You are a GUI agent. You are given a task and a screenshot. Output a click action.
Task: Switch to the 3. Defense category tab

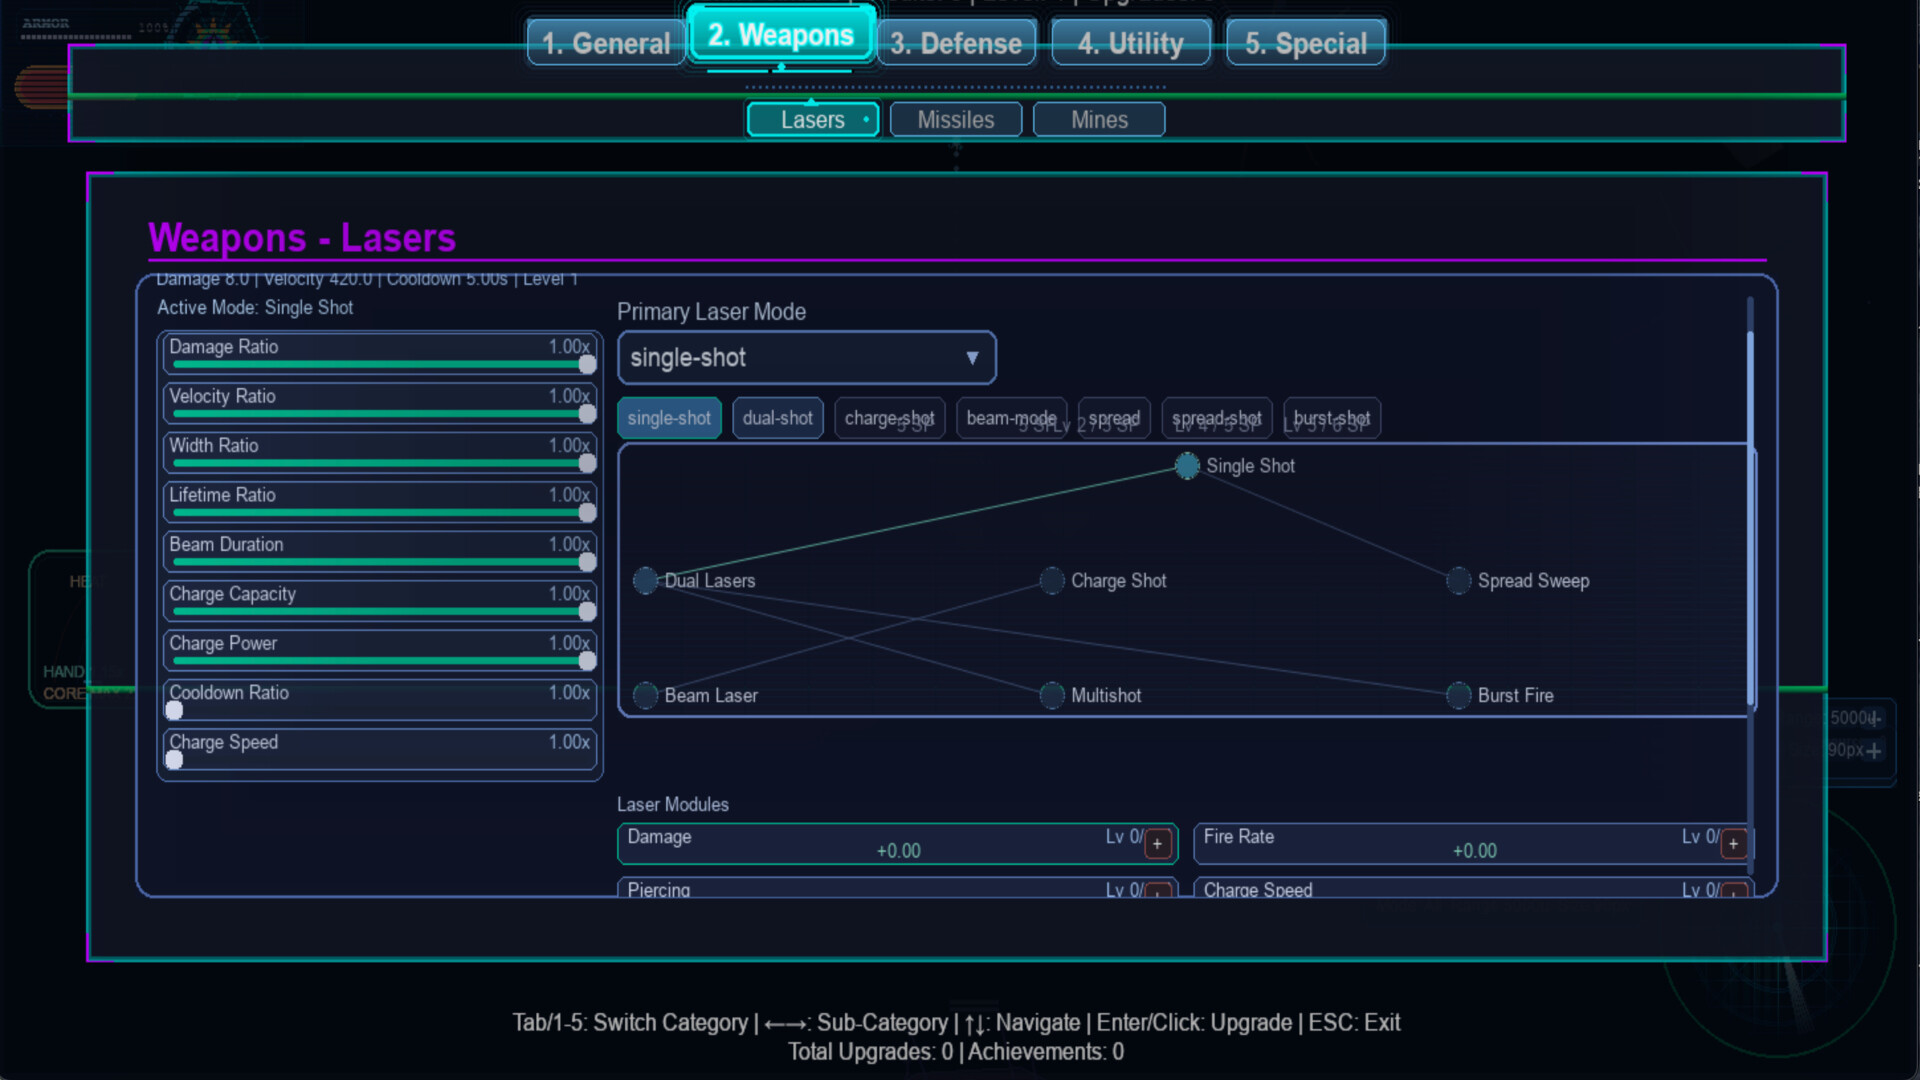(x=957, y=42)
